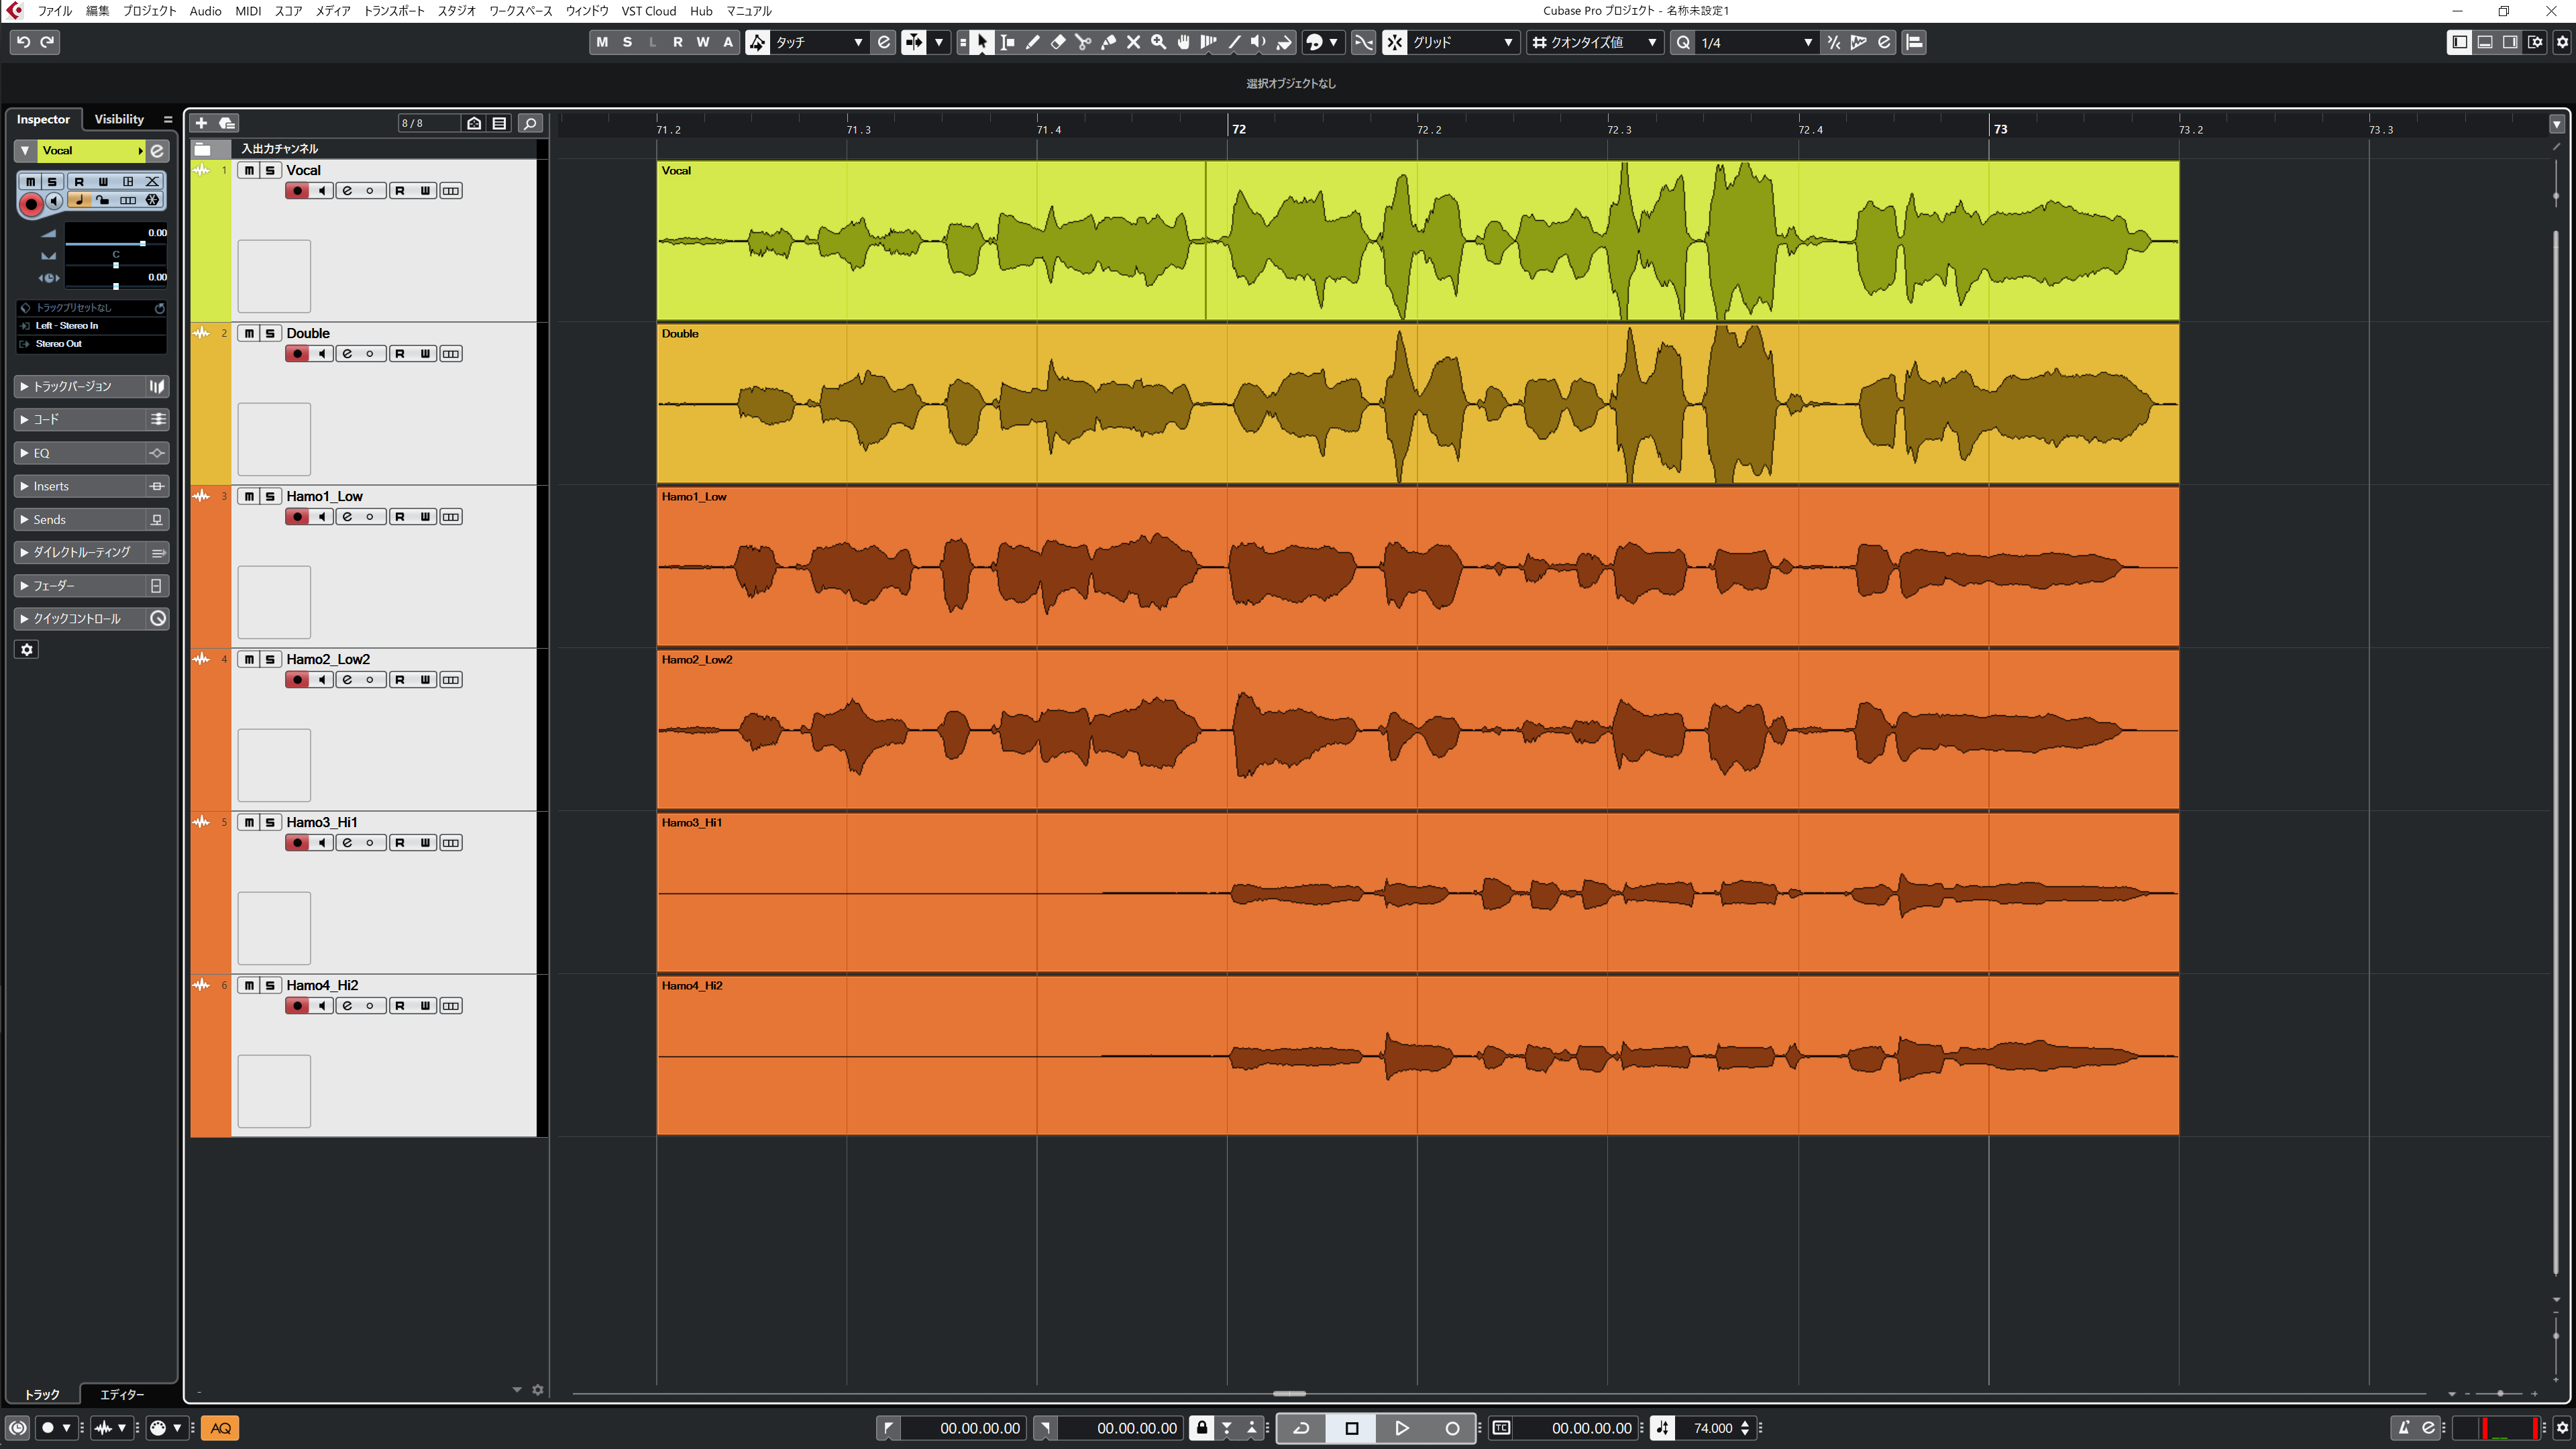Select the Object Selection arrow tool

pyautogui.click(x=982, y=42)
